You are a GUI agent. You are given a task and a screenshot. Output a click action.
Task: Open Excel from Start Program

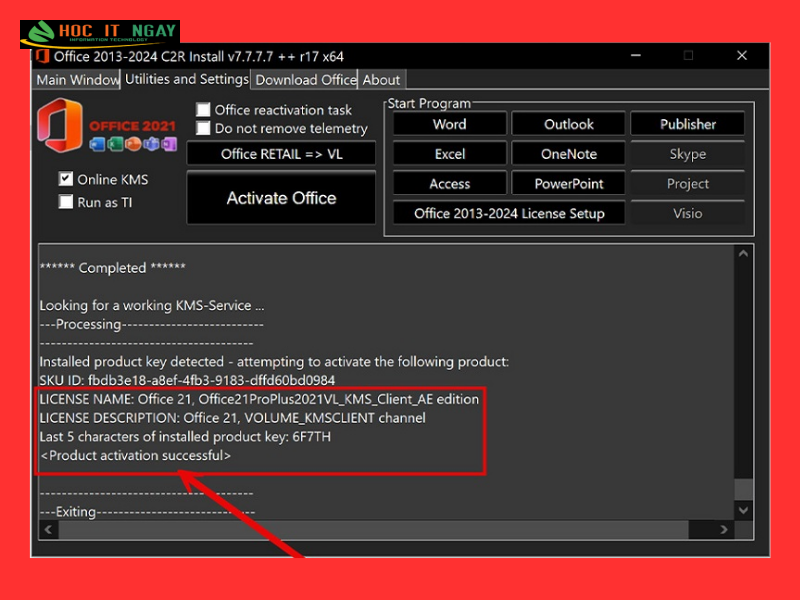tap(449, 154)
